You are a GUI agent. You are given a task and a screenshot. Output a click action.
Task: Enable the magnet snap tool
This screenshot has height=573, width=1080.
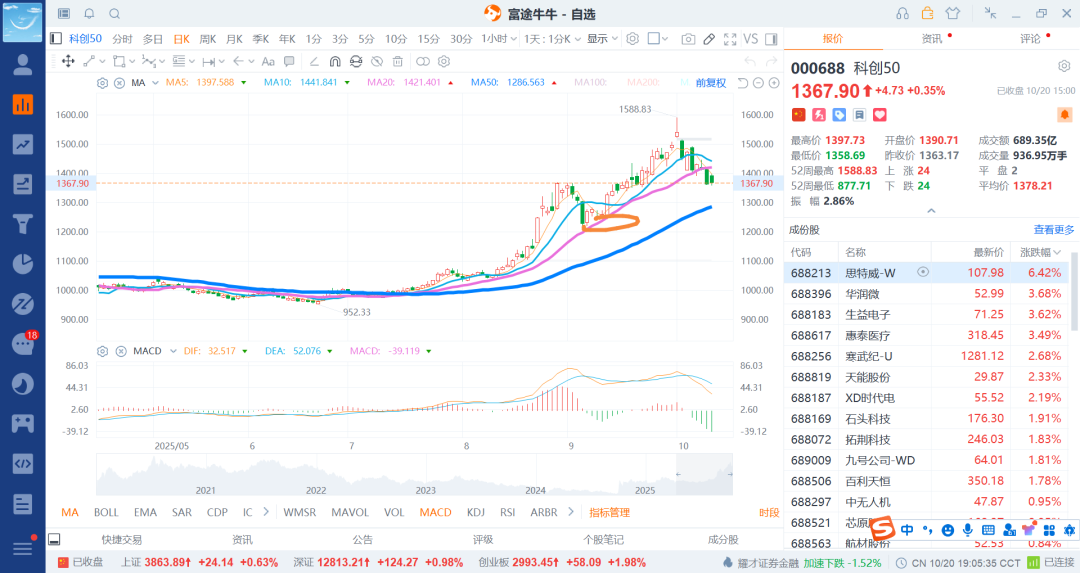335,61
